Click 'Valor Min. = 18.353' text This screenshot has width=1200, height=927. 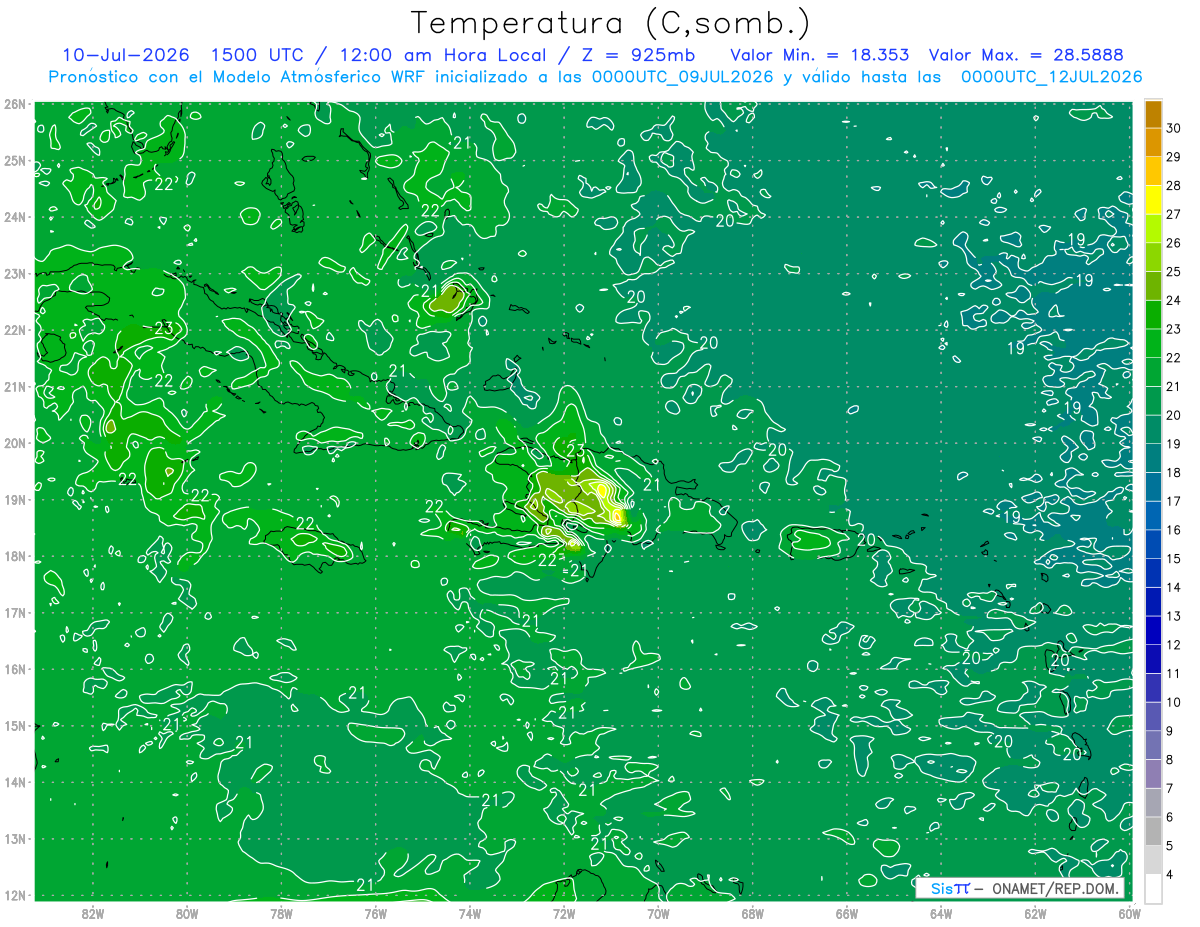(x=820, y=55)
